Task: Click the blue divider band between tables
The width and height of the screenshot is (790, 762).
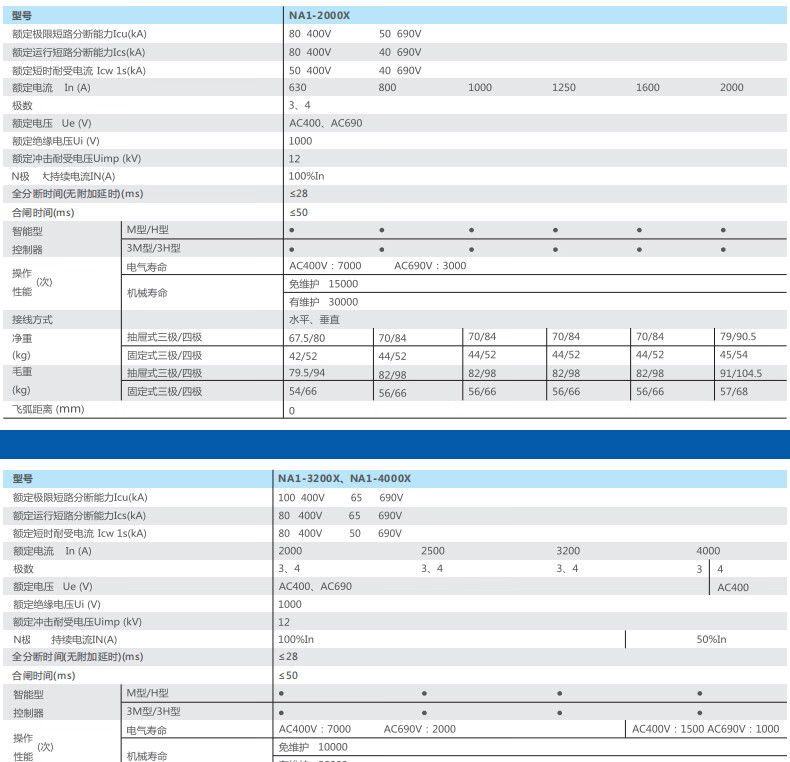Action: [x=395, y=444]
